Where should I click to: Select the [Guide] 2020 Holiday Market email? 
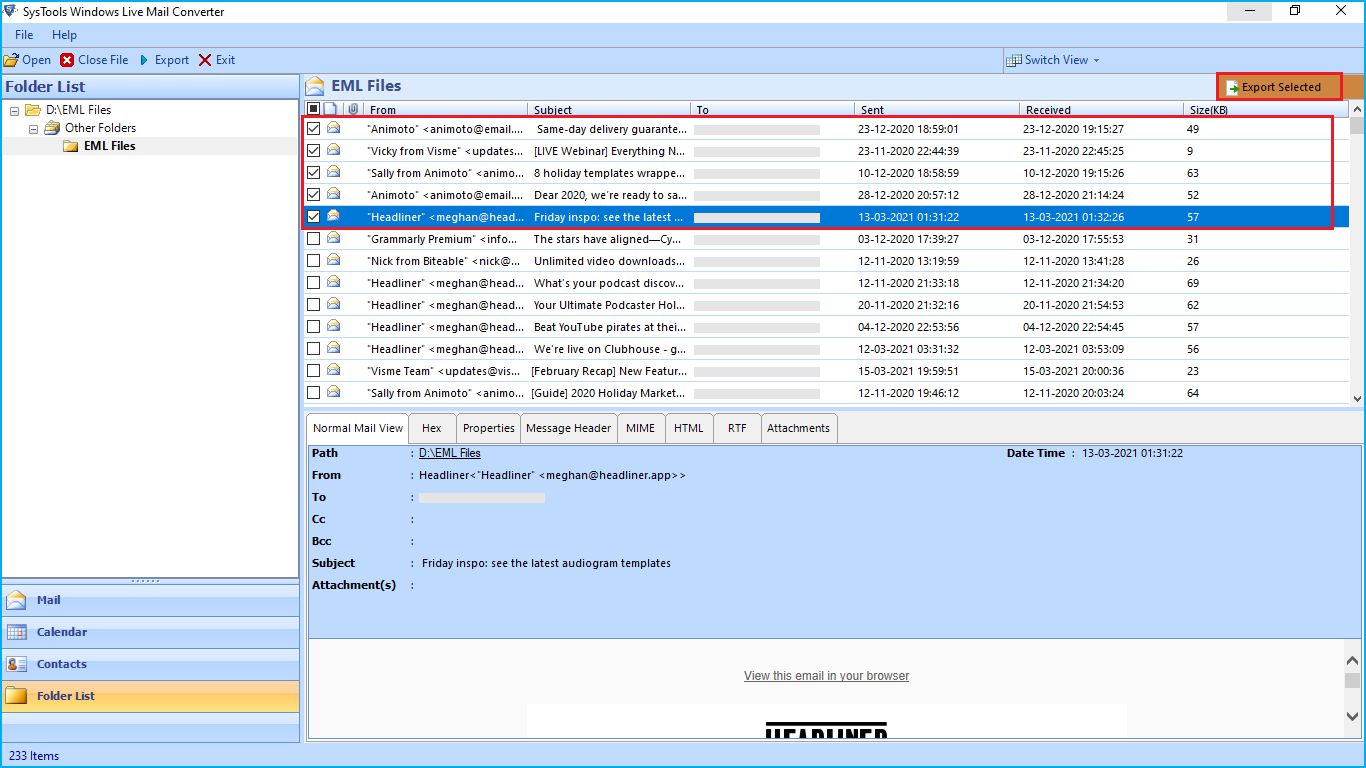pyautogui.click(x=826, y=393)
